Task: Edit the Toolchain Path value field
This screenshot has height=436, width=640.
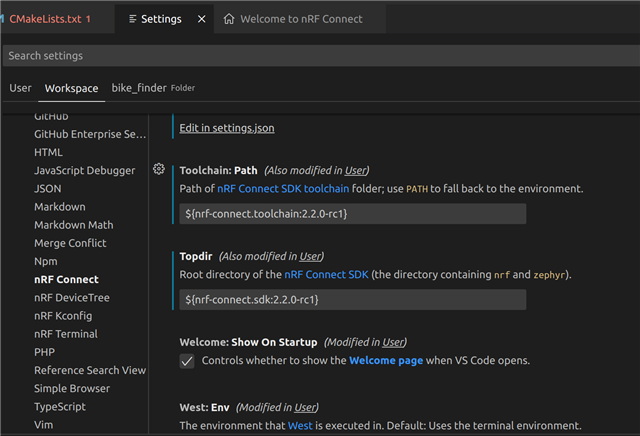Action: pos(353,214)
